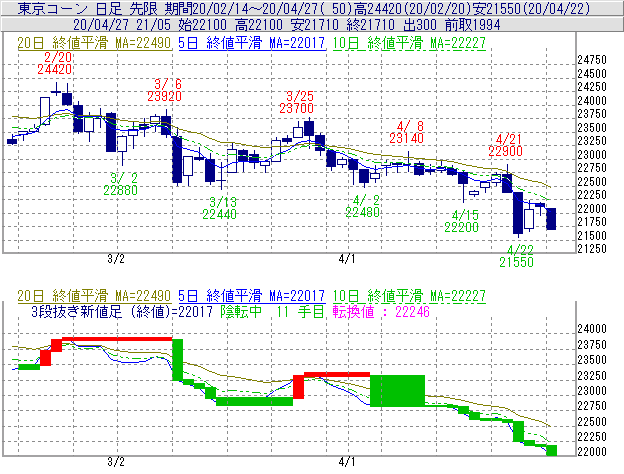Click the 4/21 high label 22900
Screen dimensions: 624x474
pos(505,151)
